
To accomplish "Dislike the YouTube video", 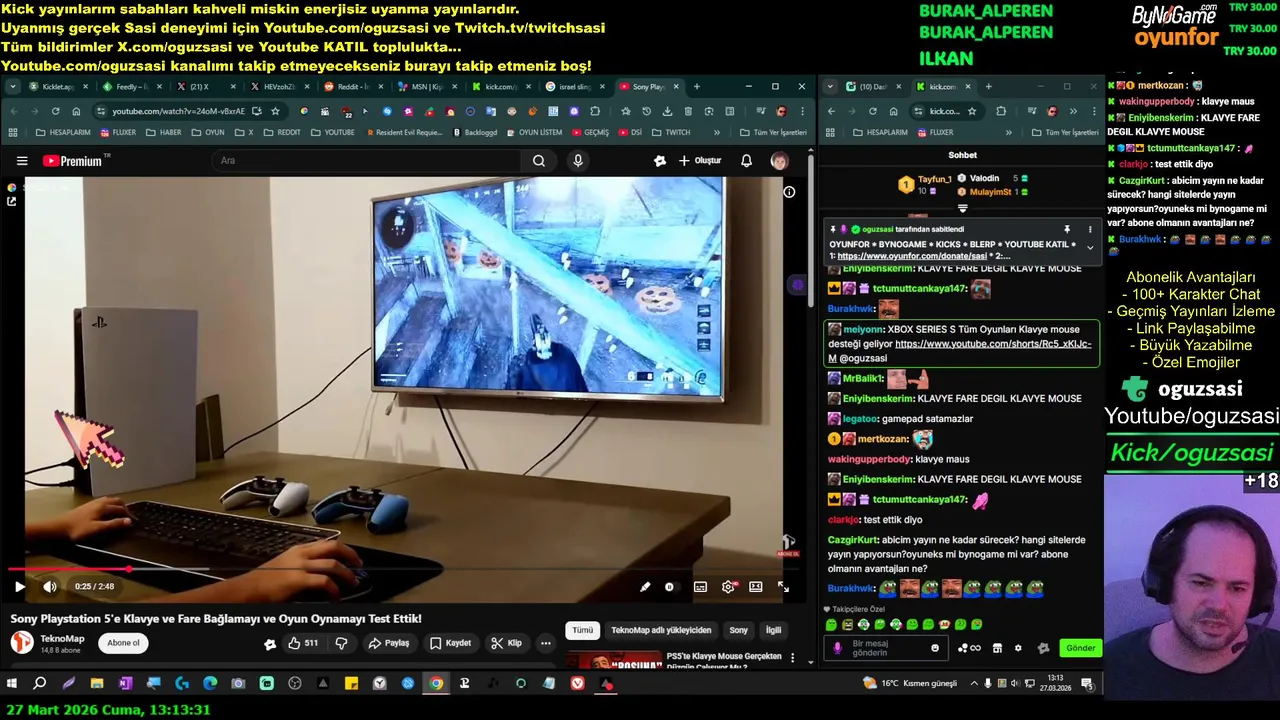I will tap(341, 643).
